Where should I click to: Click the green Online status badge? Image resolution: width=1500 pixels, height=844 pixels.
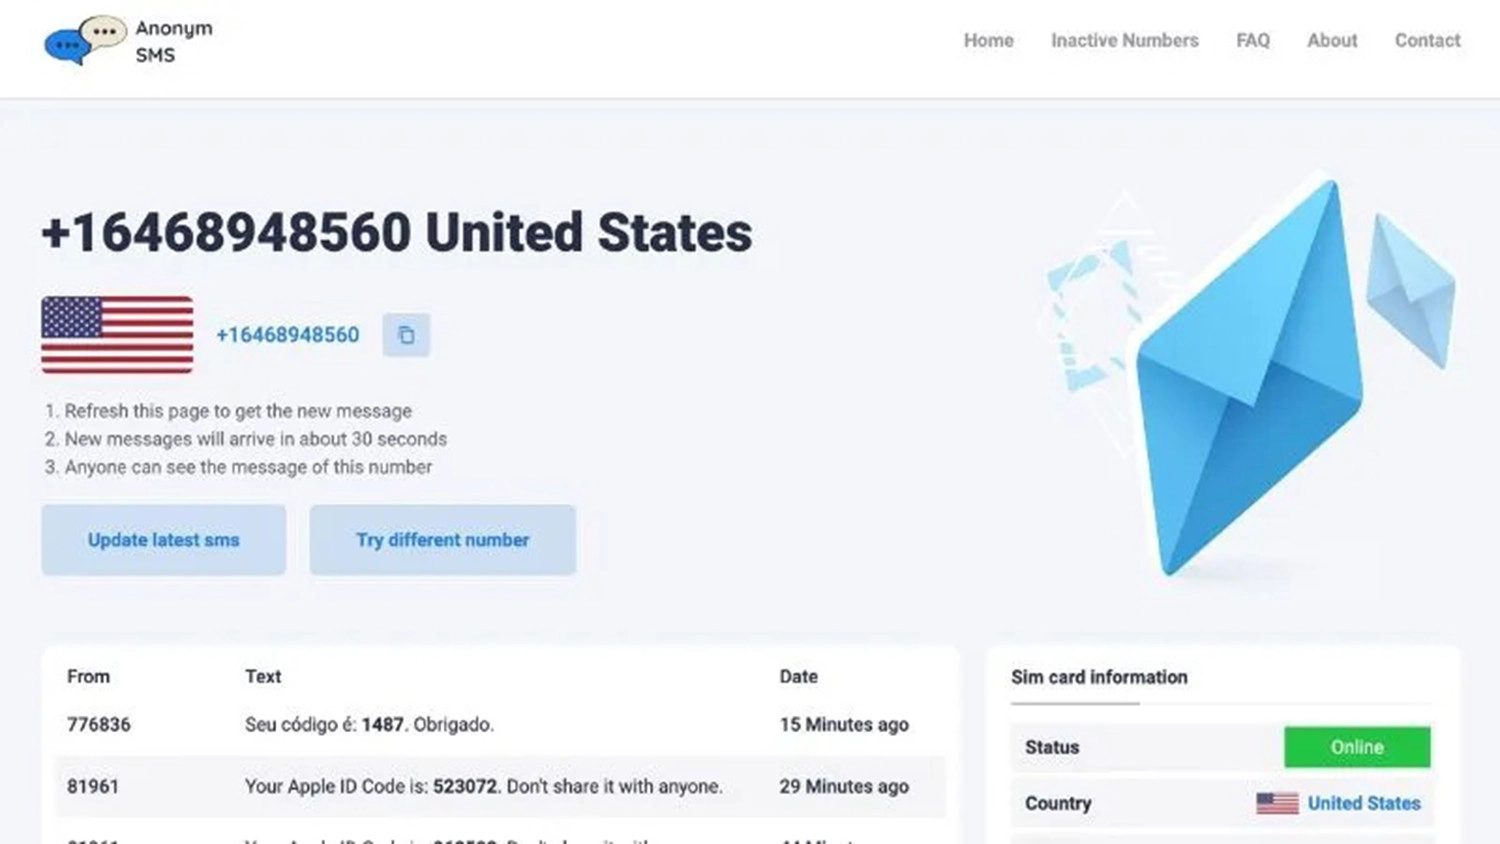pos(1357,747)
